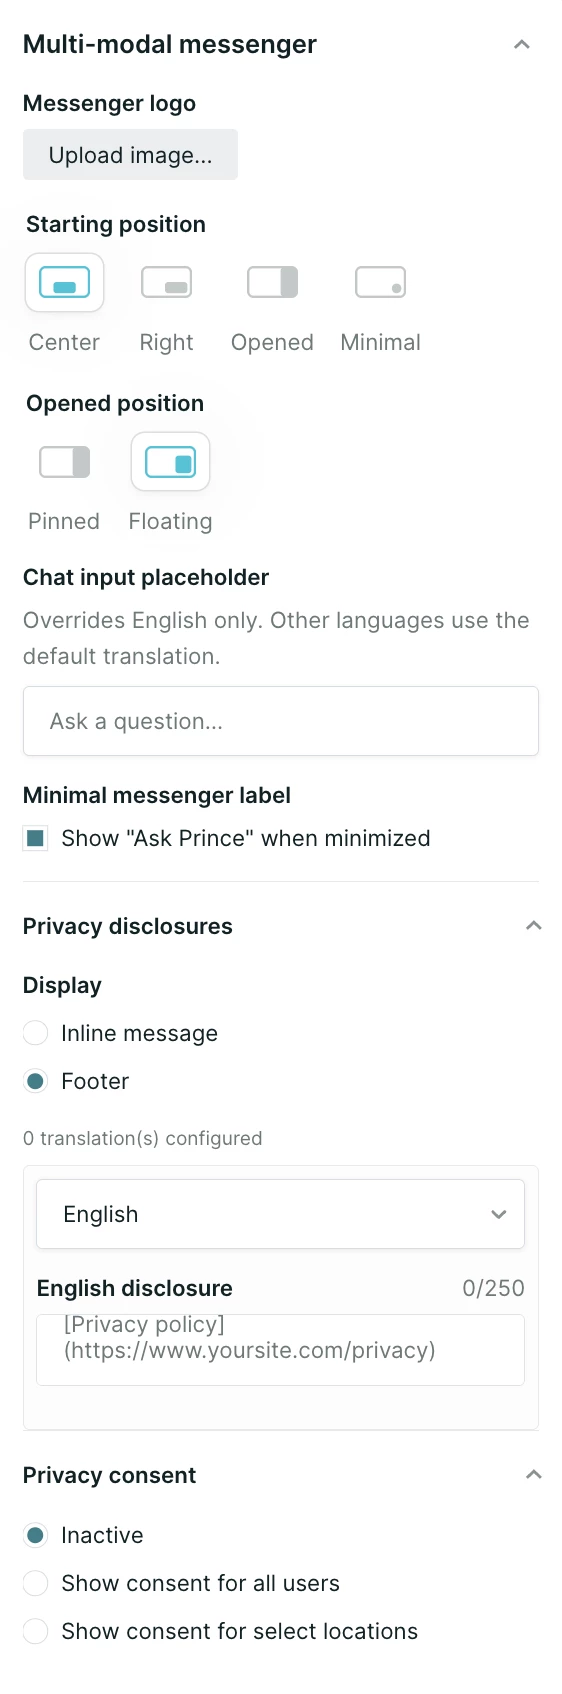Select the Footer display radio option
The image size is (562, 1694).
(x=35, y=1081)
